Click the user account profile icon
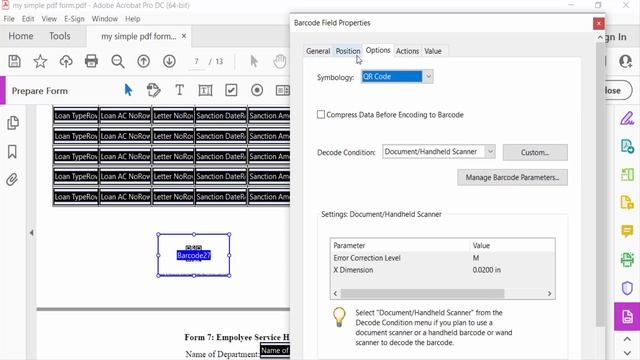The width and height of the screenshot is (640, 360). (x=625, y=61)
